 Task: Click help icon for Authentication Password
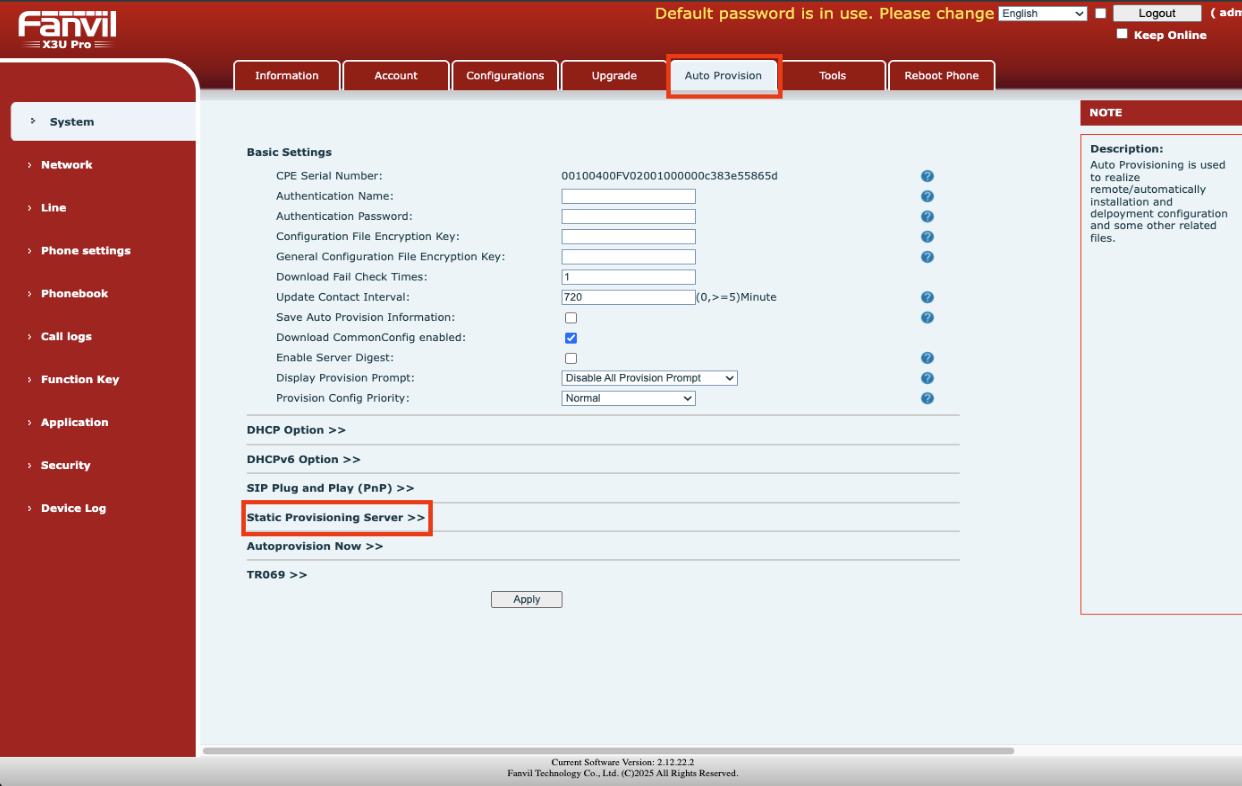pyautogui.click(x=927, y=217)
